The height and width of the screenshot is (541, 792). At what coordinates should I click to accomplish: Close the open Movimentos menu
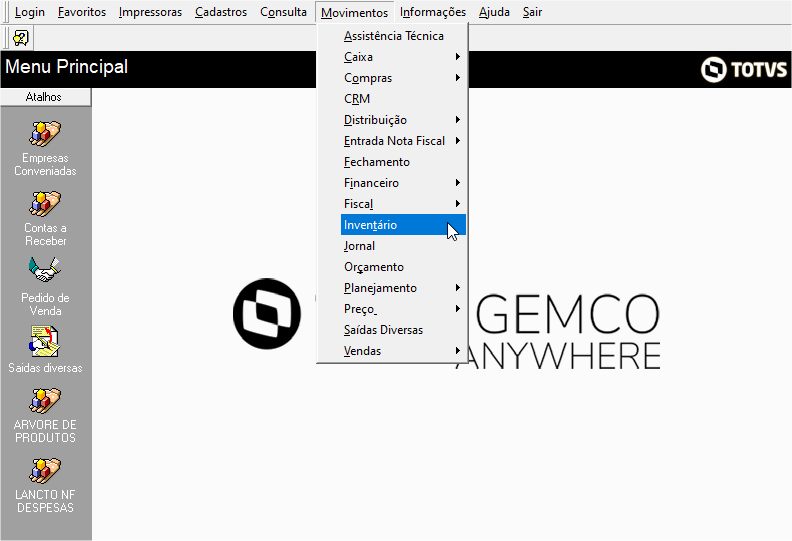[354, 12]
